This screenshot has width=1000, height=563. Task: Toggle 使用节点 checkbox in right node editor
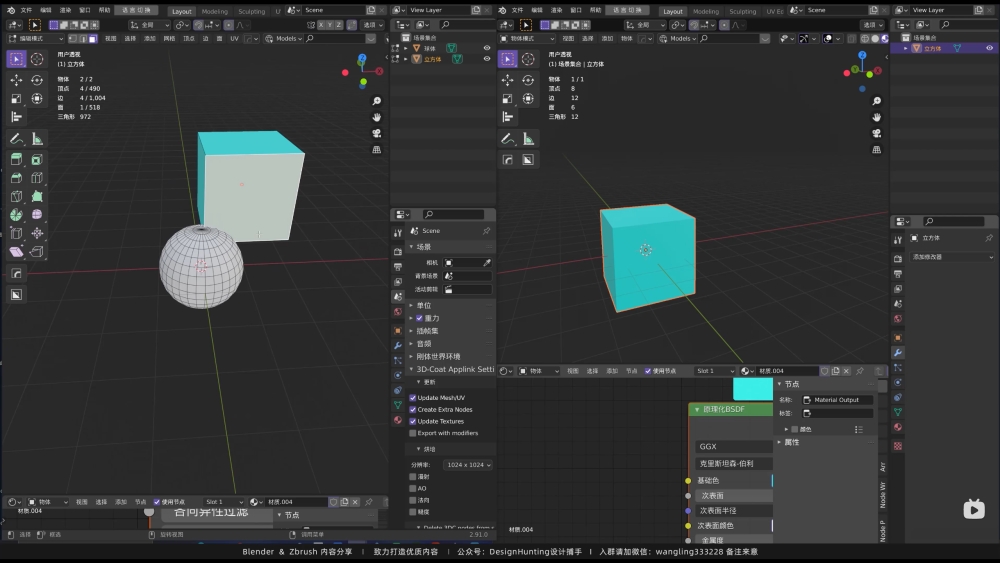click(x=648, y=371)
